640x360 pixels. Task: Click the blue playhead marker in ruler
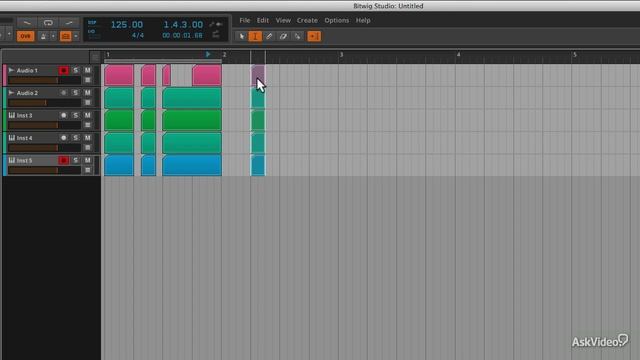(x=208, y=54)
